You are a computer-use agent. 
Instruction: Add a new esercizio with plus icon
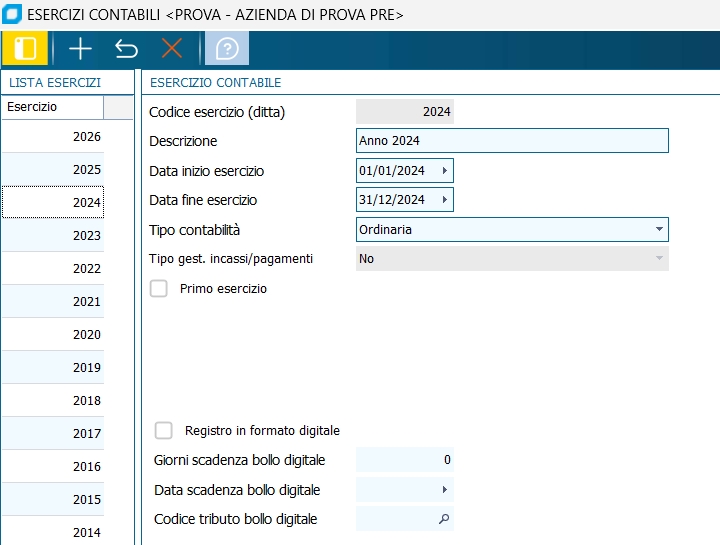coord(79,48)
